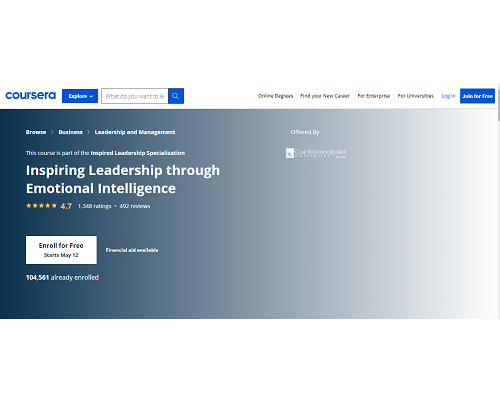Open Online Degrees link
500x400 pixels.
click(x=275, y=96)
